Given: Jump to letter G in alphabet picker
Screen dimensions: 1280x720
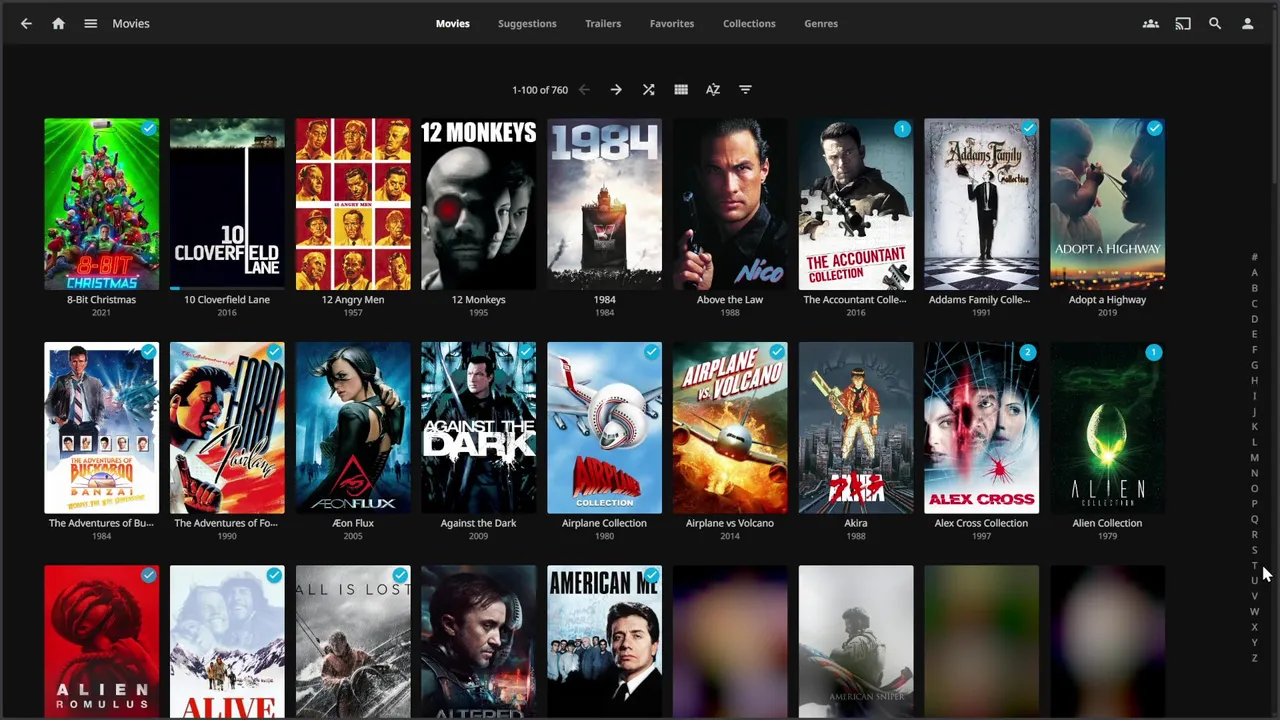Looking at the screenshot, I should (1254, 365).
